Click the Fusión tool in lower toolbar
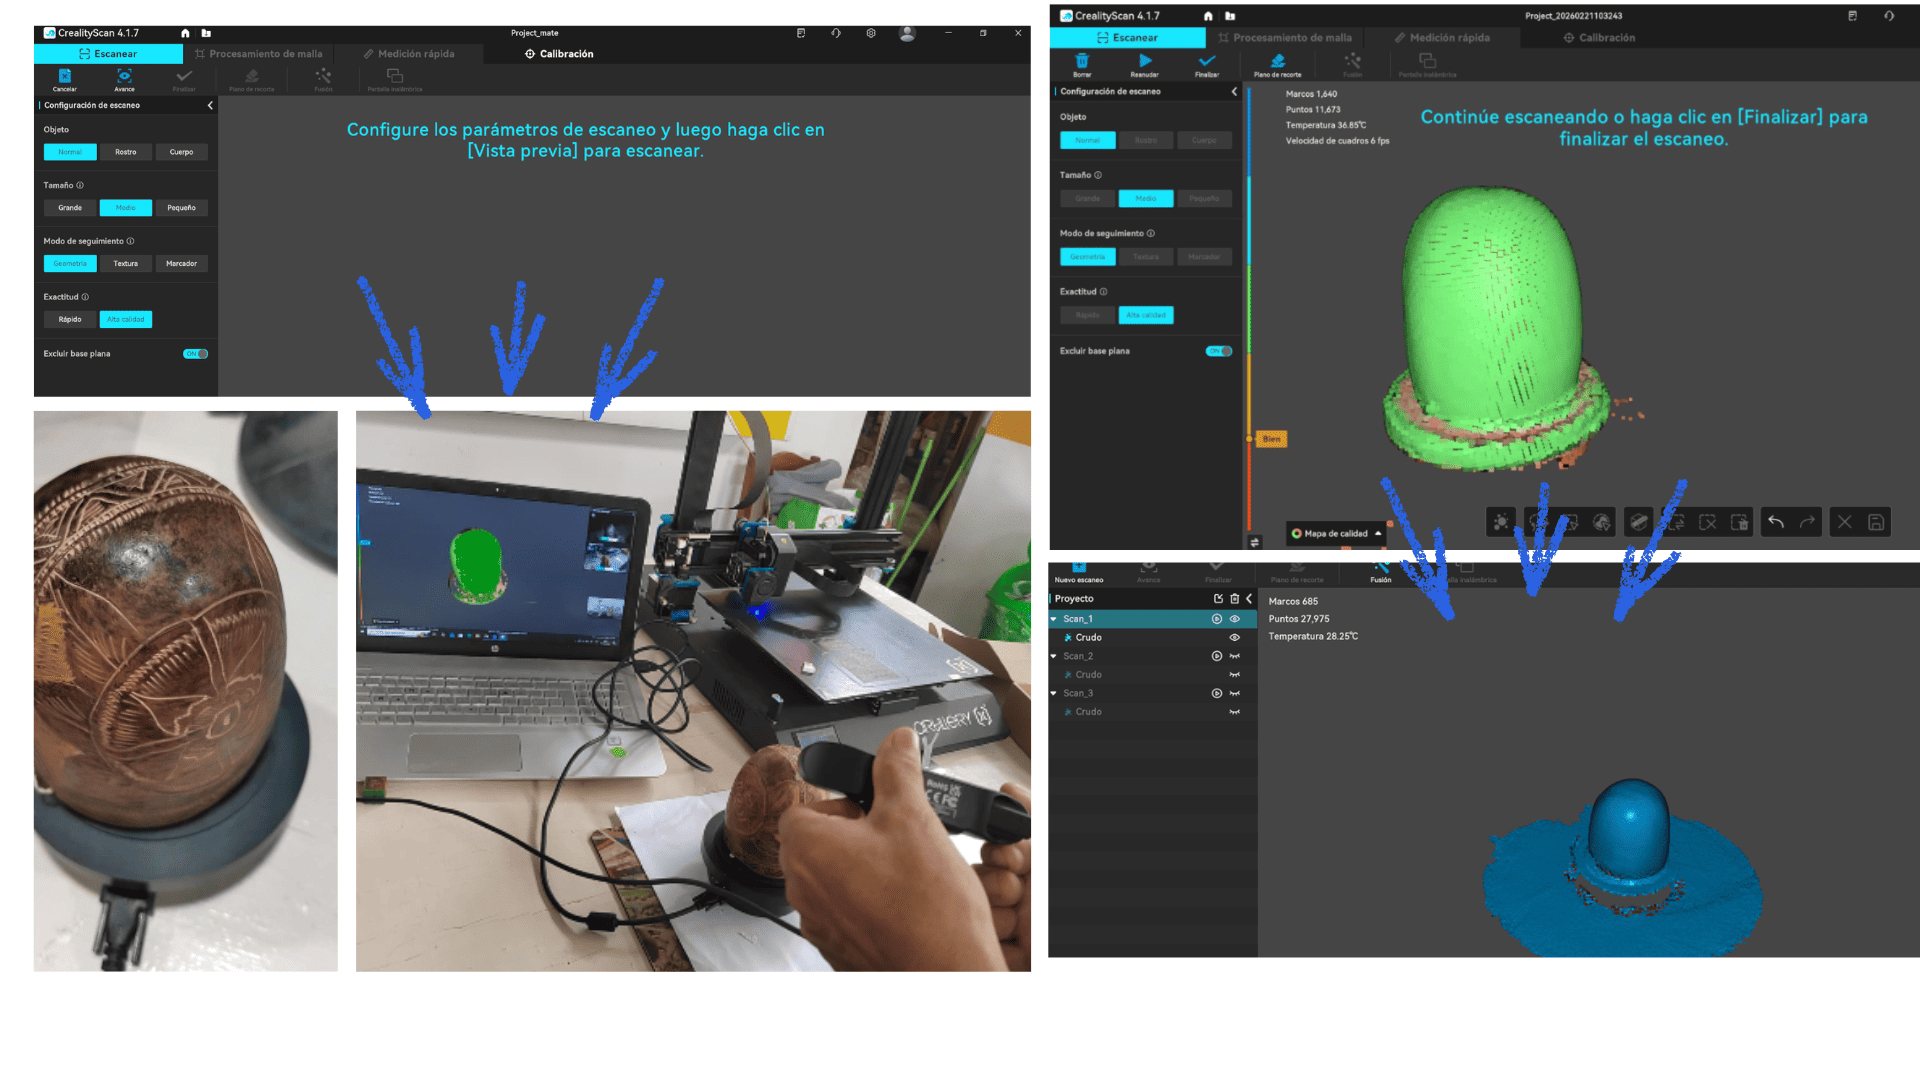Viewport: 1920px width, 1080px height. [x=1380, y=570]
